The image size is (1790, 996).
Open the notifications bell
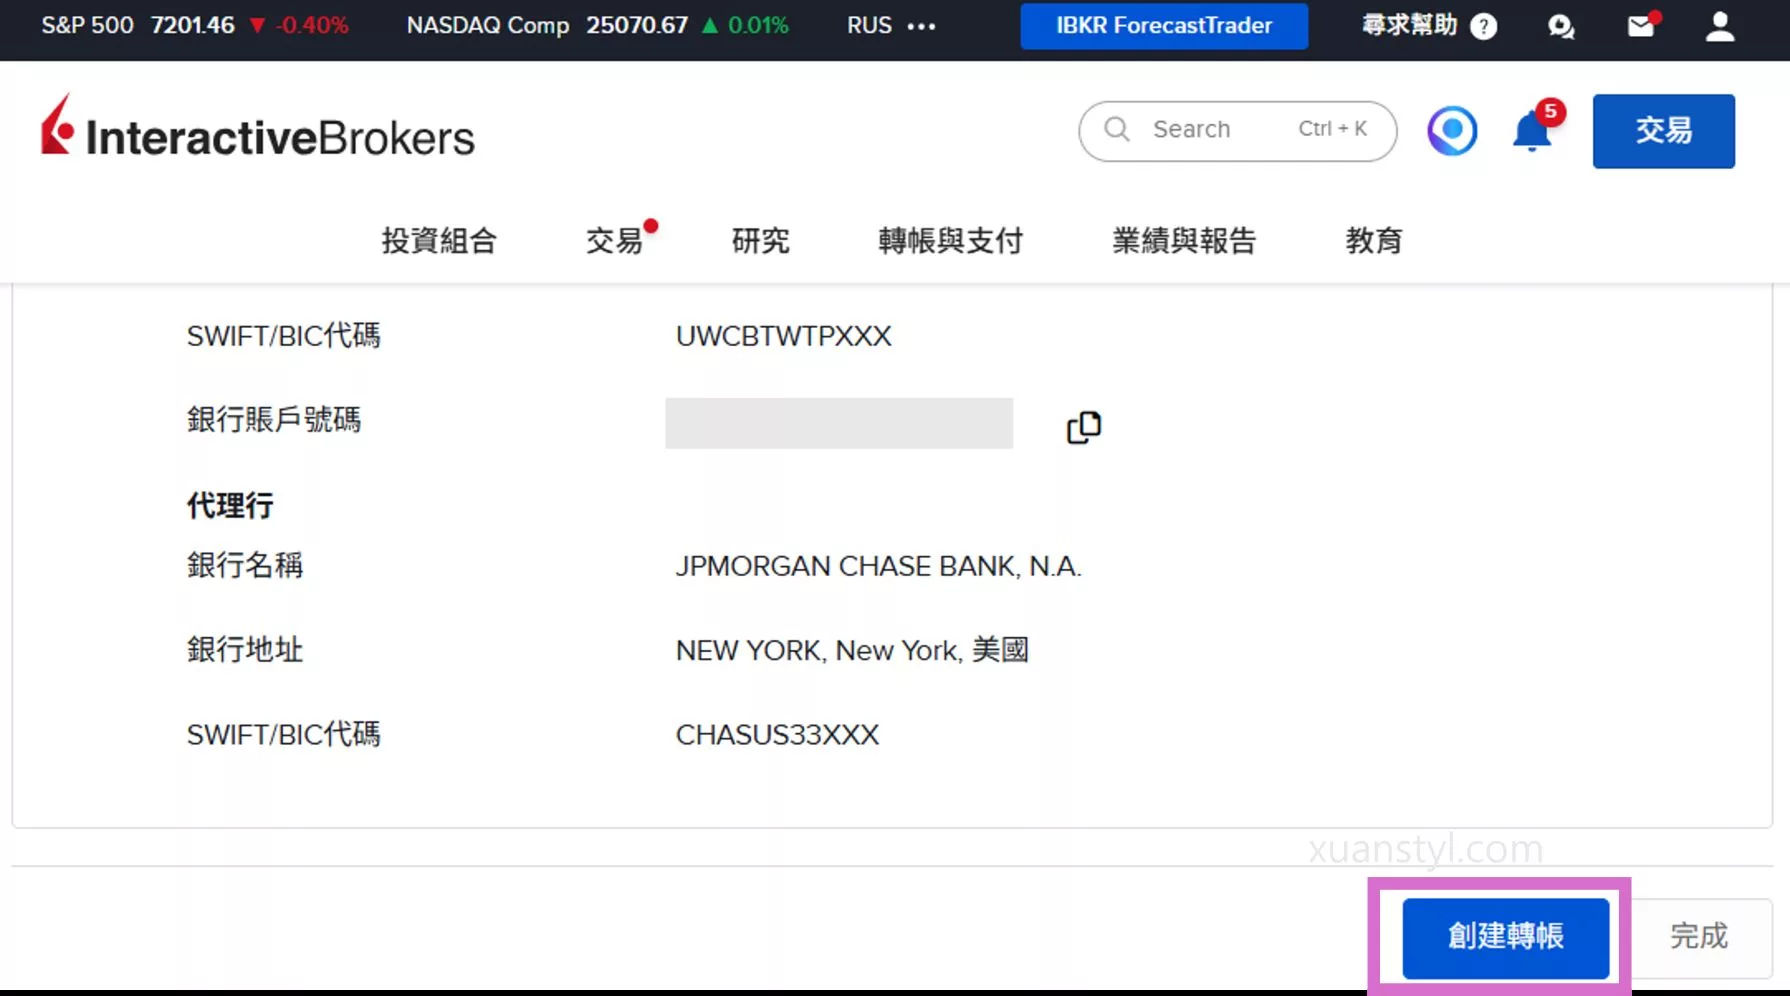[x=1532, y=131]
